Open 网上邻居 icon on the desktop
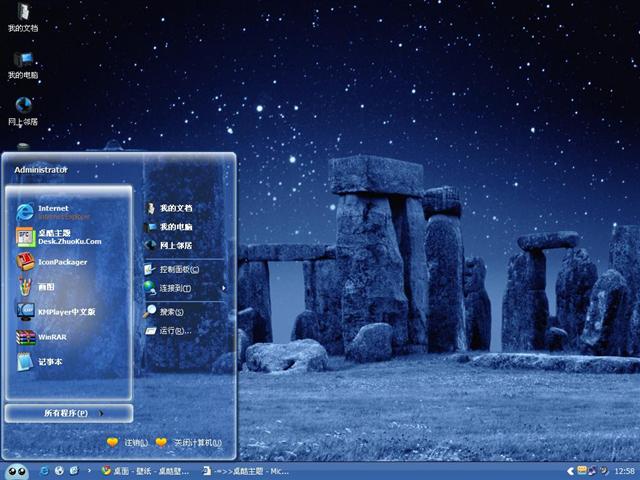The height and width of the screenshot is (480, 640). coord(23,111)
